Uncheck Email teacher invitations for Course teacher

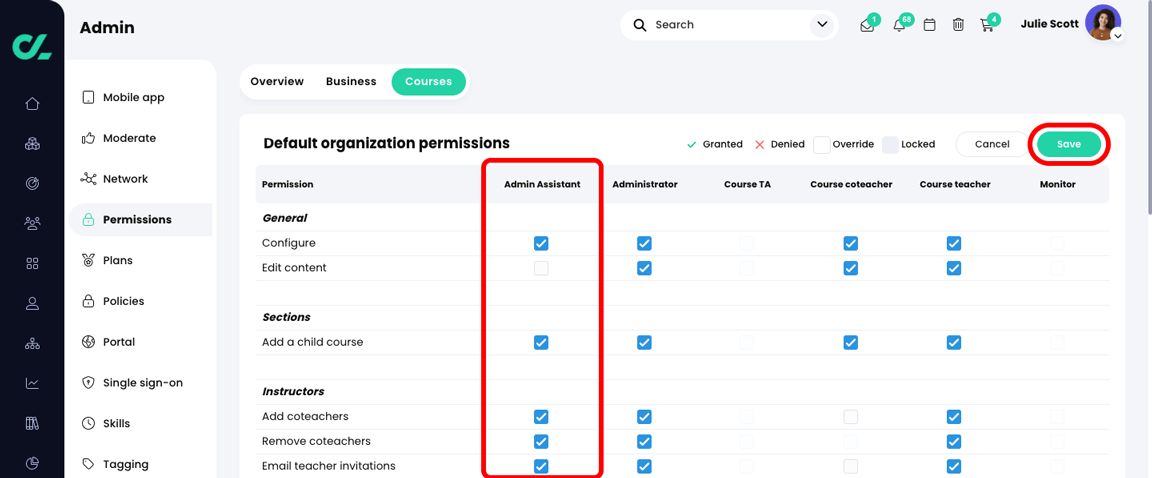(954, 466)
